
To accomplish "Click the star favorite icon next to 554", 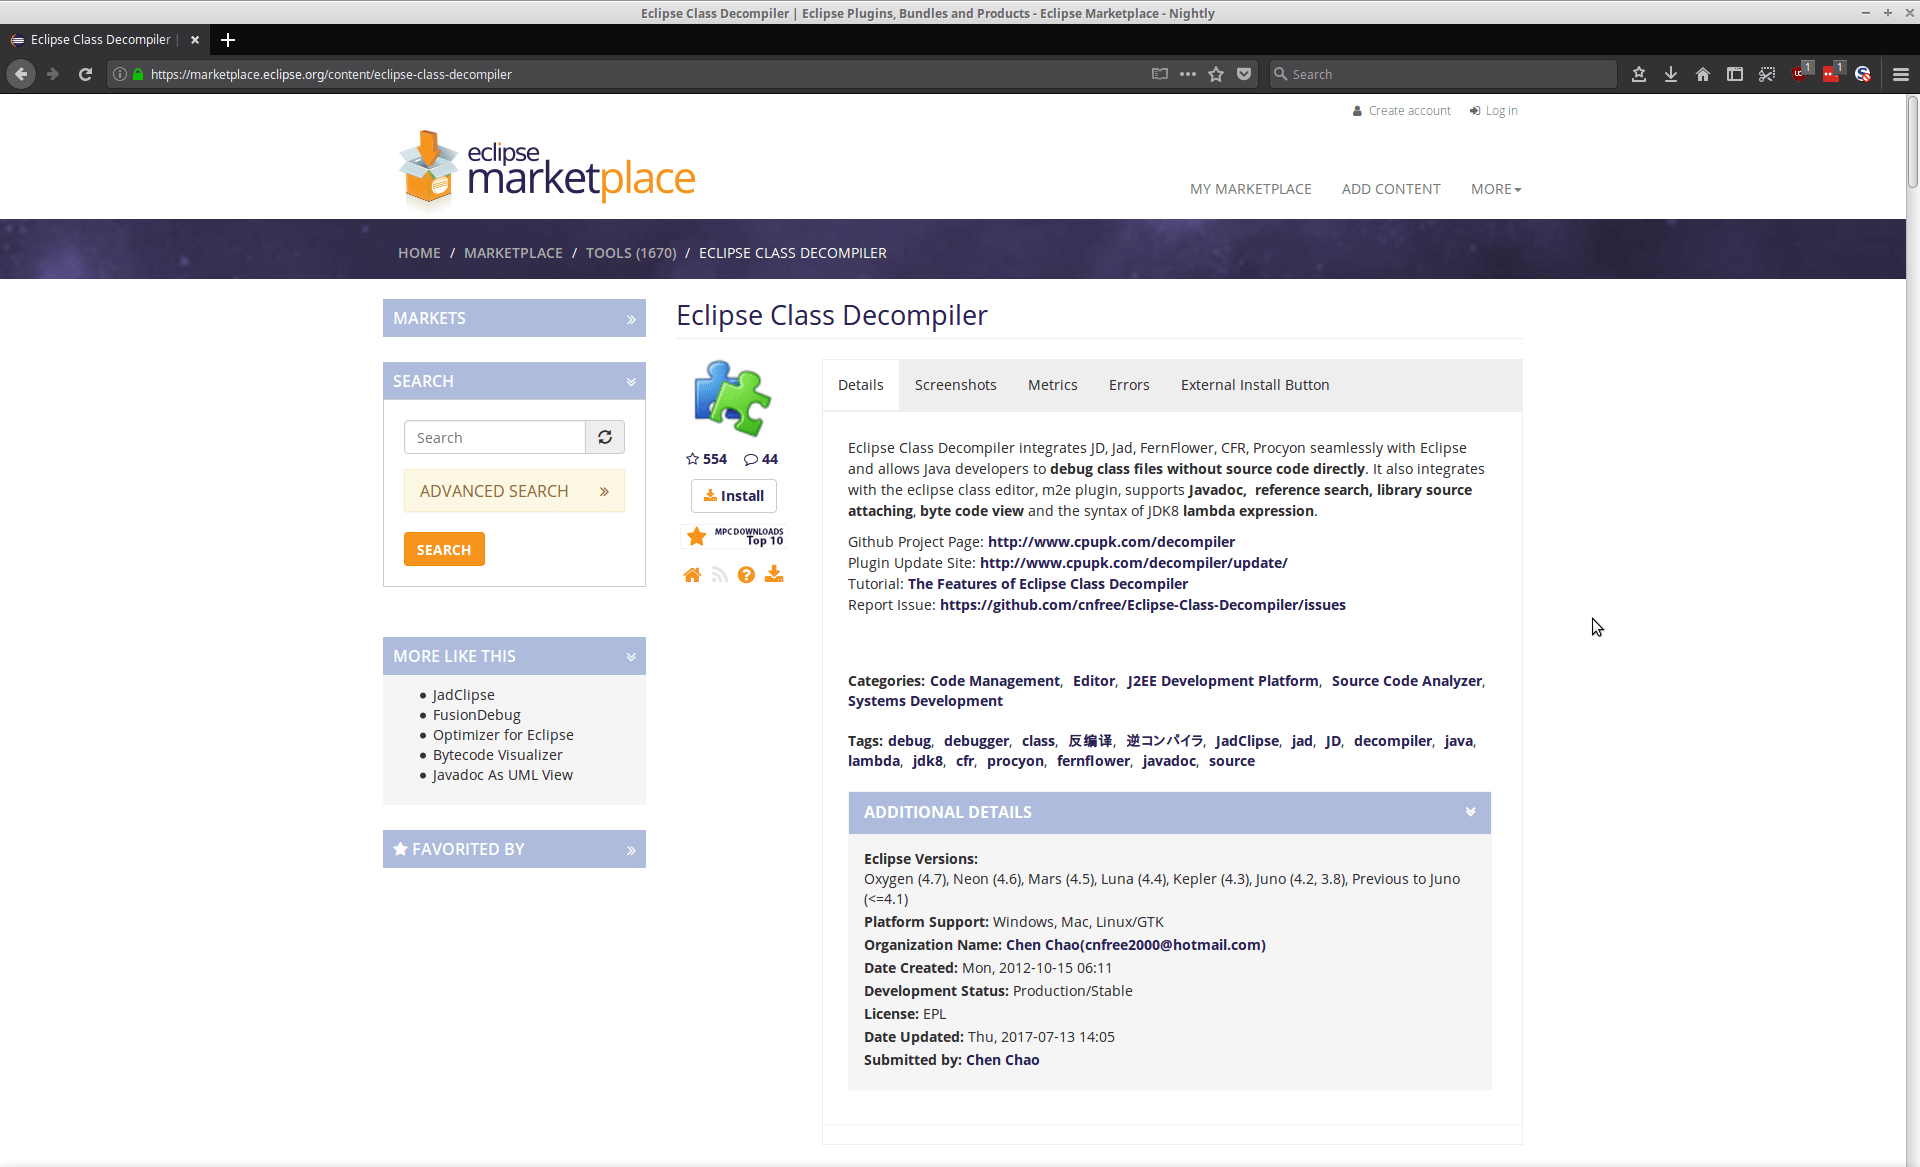I will [x=692, y=459].
